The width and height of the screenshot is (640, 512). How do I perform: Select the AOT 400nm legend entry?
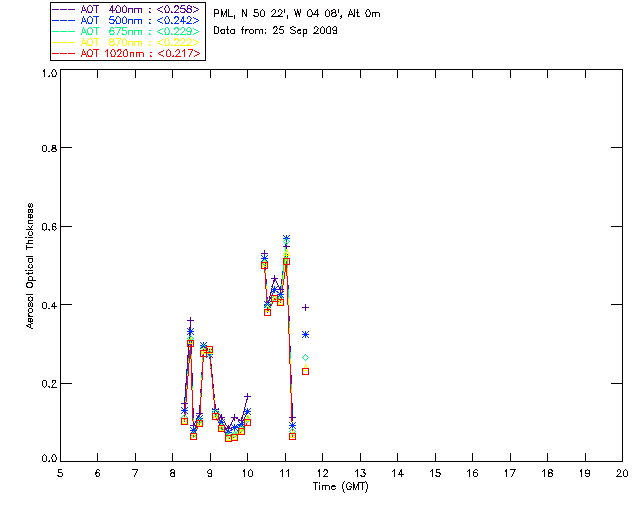click(127, 9)
